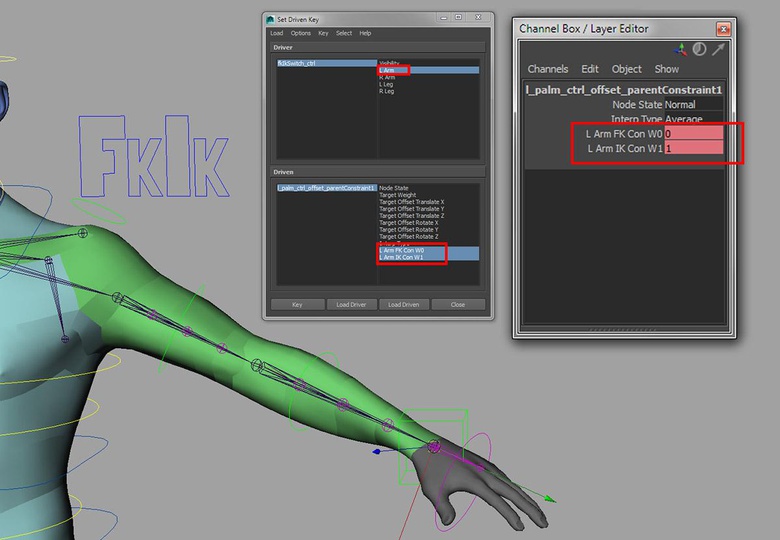Open the Options menu in Set Driven Key
Screen dimensions: 780x540
coord(301,33)
